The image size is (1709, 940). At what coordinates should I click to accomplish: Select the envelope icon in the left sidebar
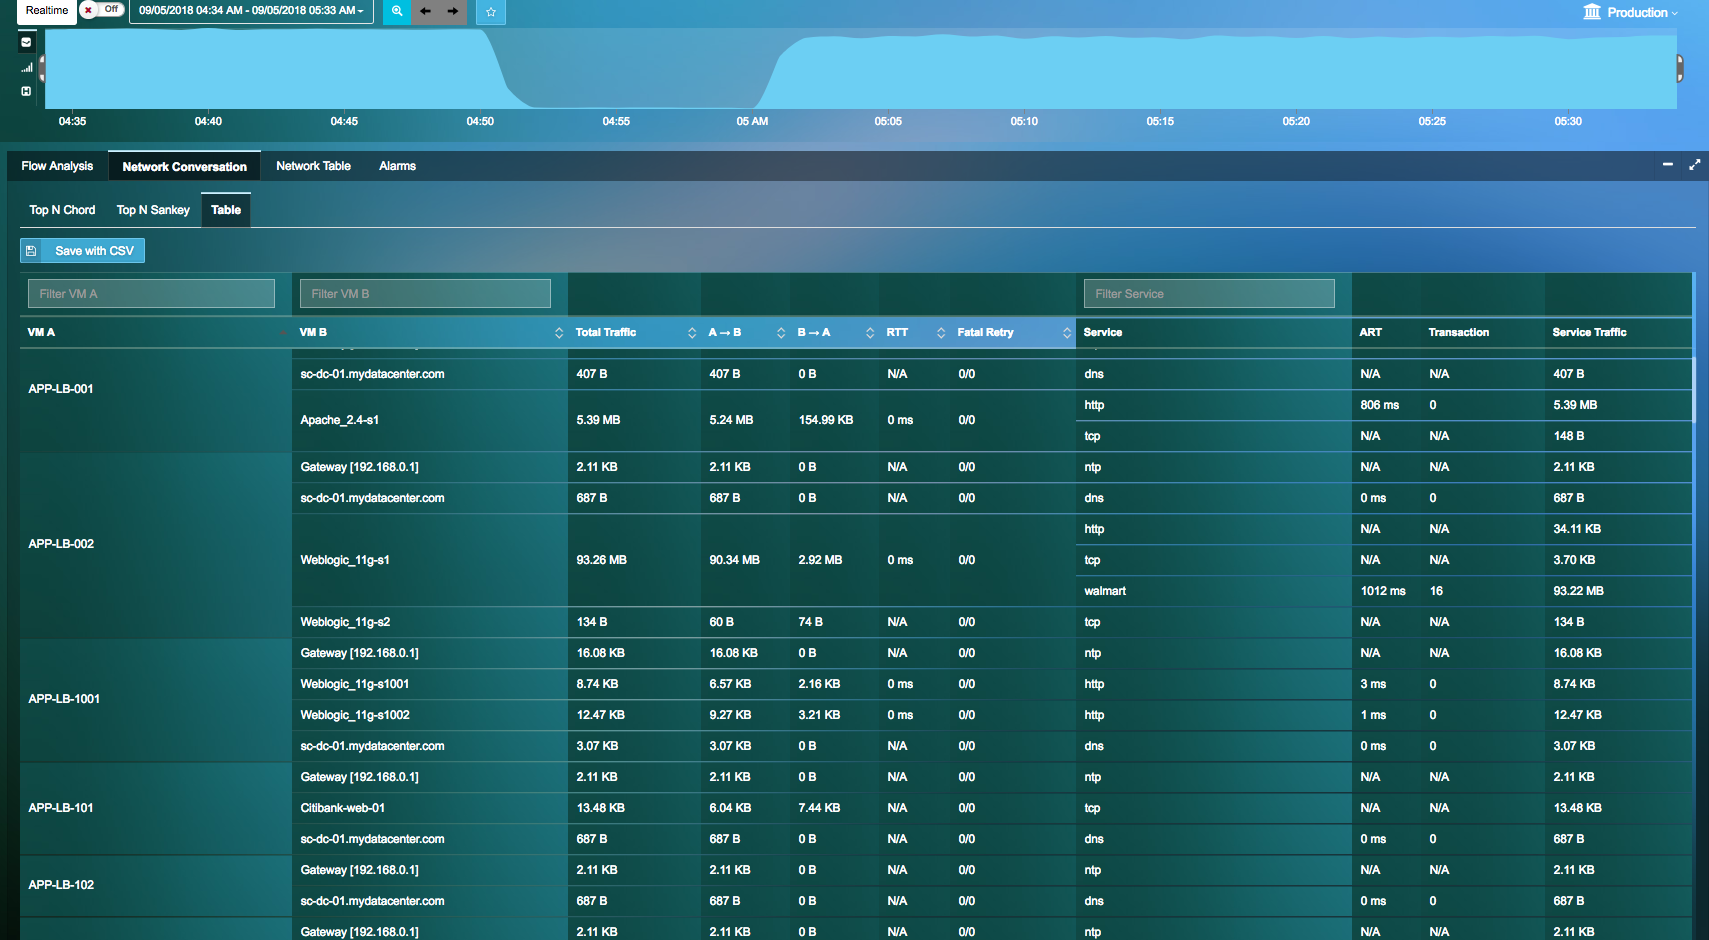coord(25,42)
